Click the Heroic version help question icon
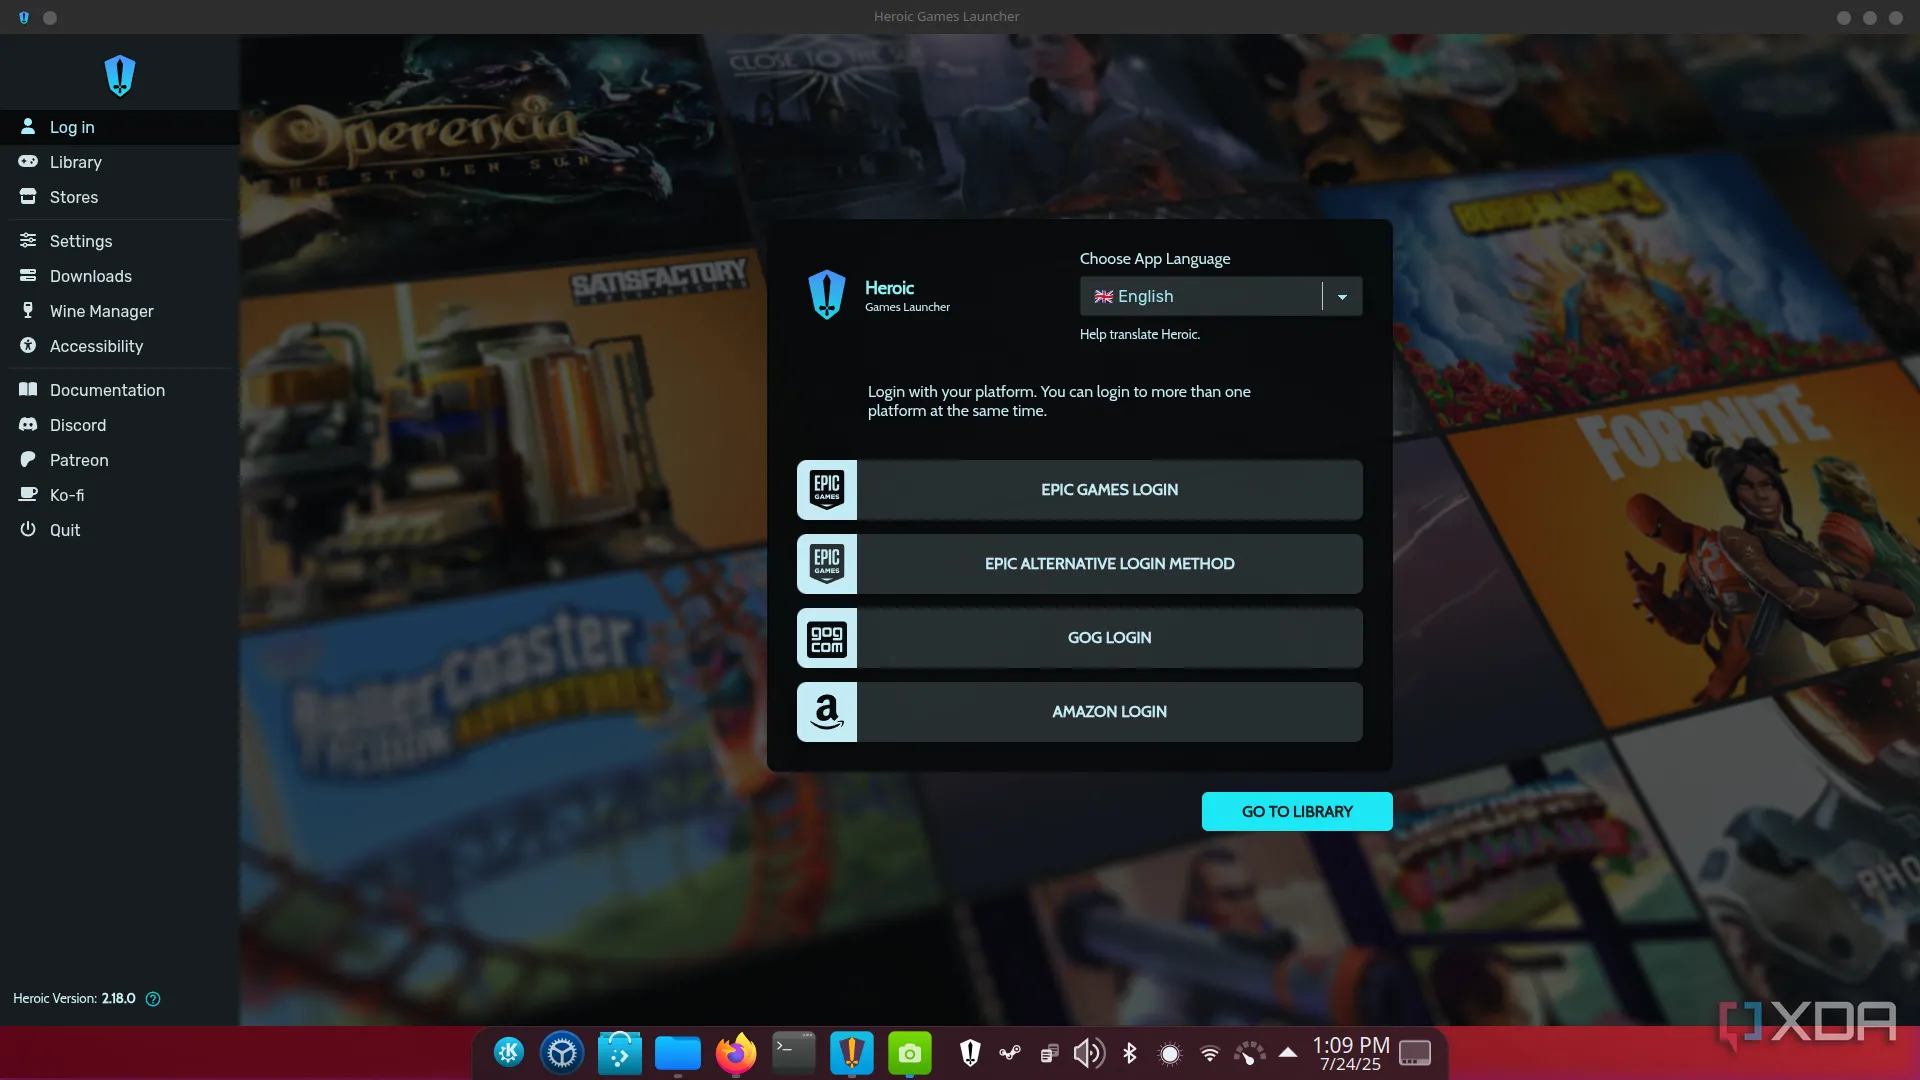The image size is (1920, 1080). point(153,999)
